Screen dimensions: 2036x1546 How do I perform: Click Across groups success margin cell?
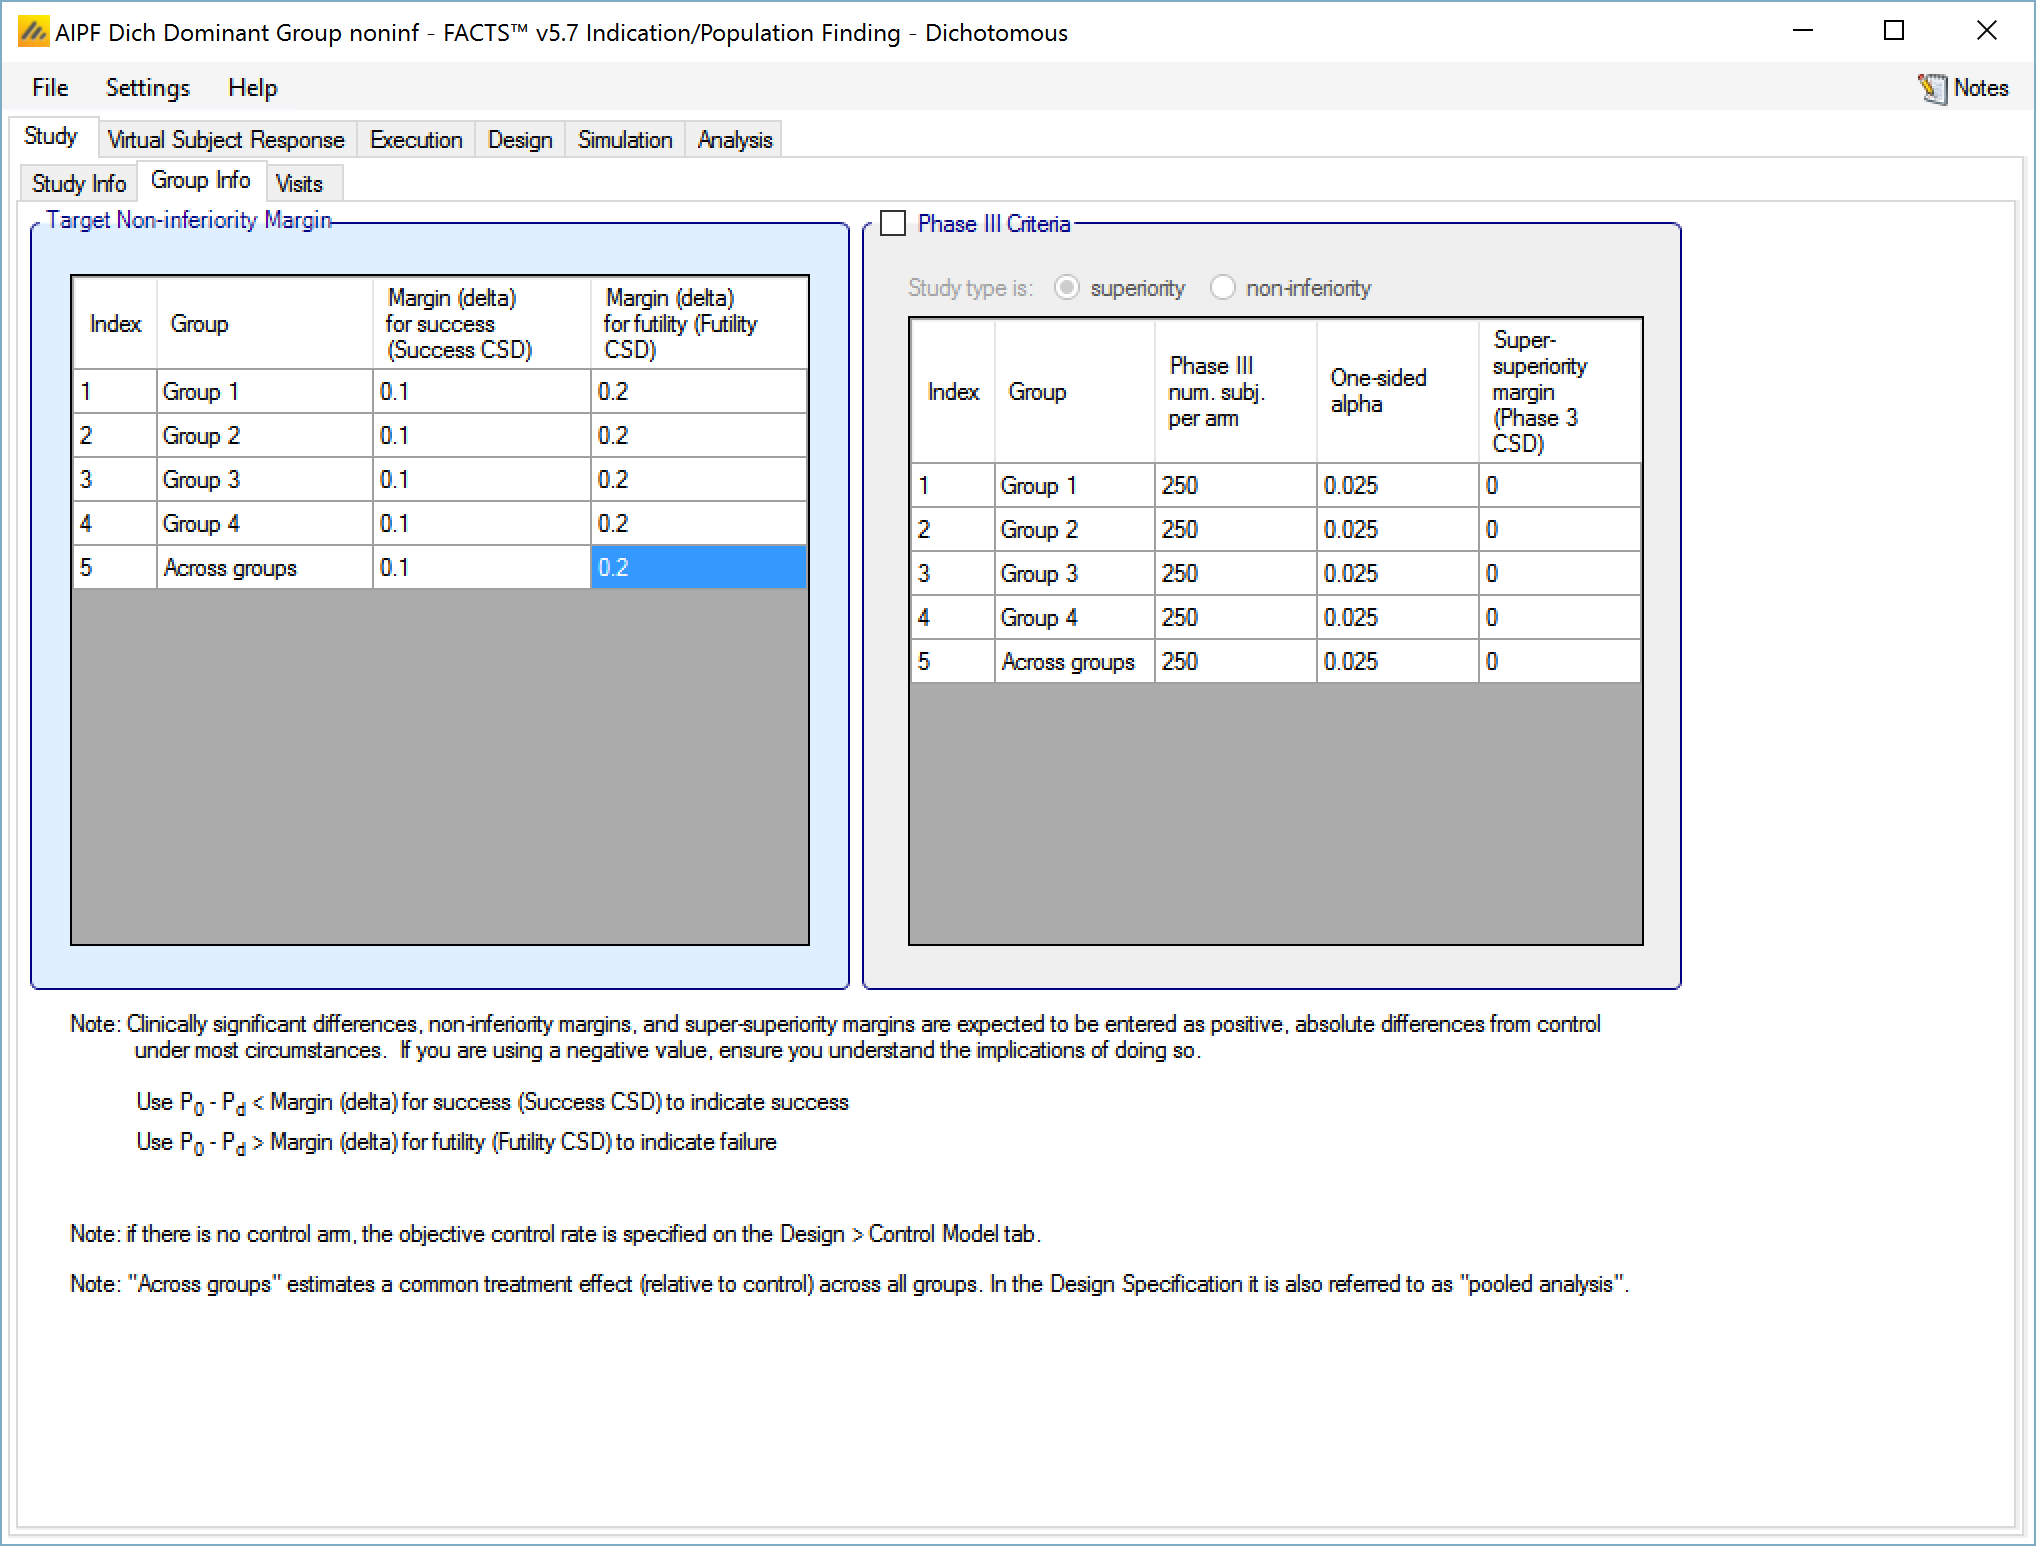coord(481,568)
